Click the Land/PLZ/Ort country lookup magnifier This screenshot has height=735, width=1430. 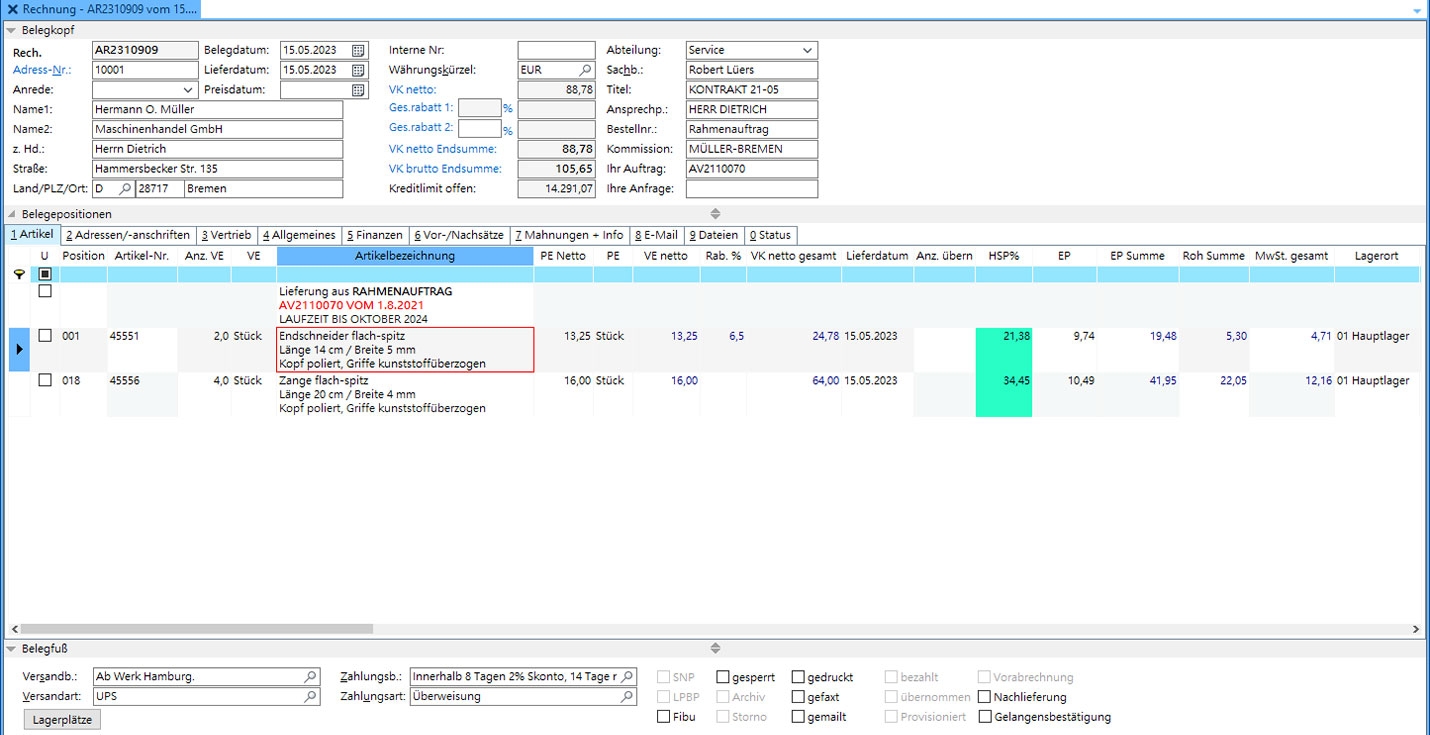(x=125, y=189)
